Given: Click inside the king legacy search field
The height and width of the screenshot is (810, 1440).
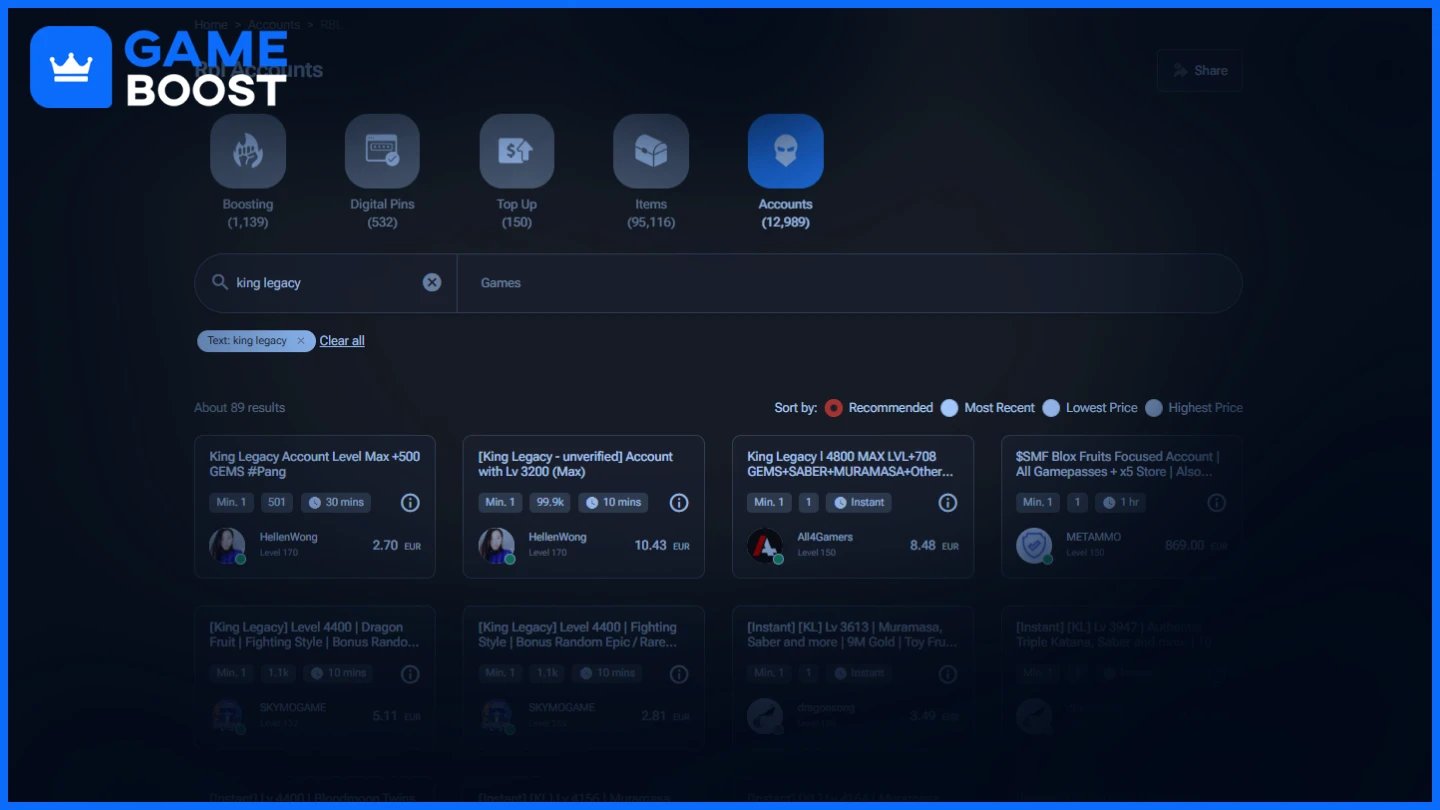Looking at the screenshot, I should click(x=325, y=283).
